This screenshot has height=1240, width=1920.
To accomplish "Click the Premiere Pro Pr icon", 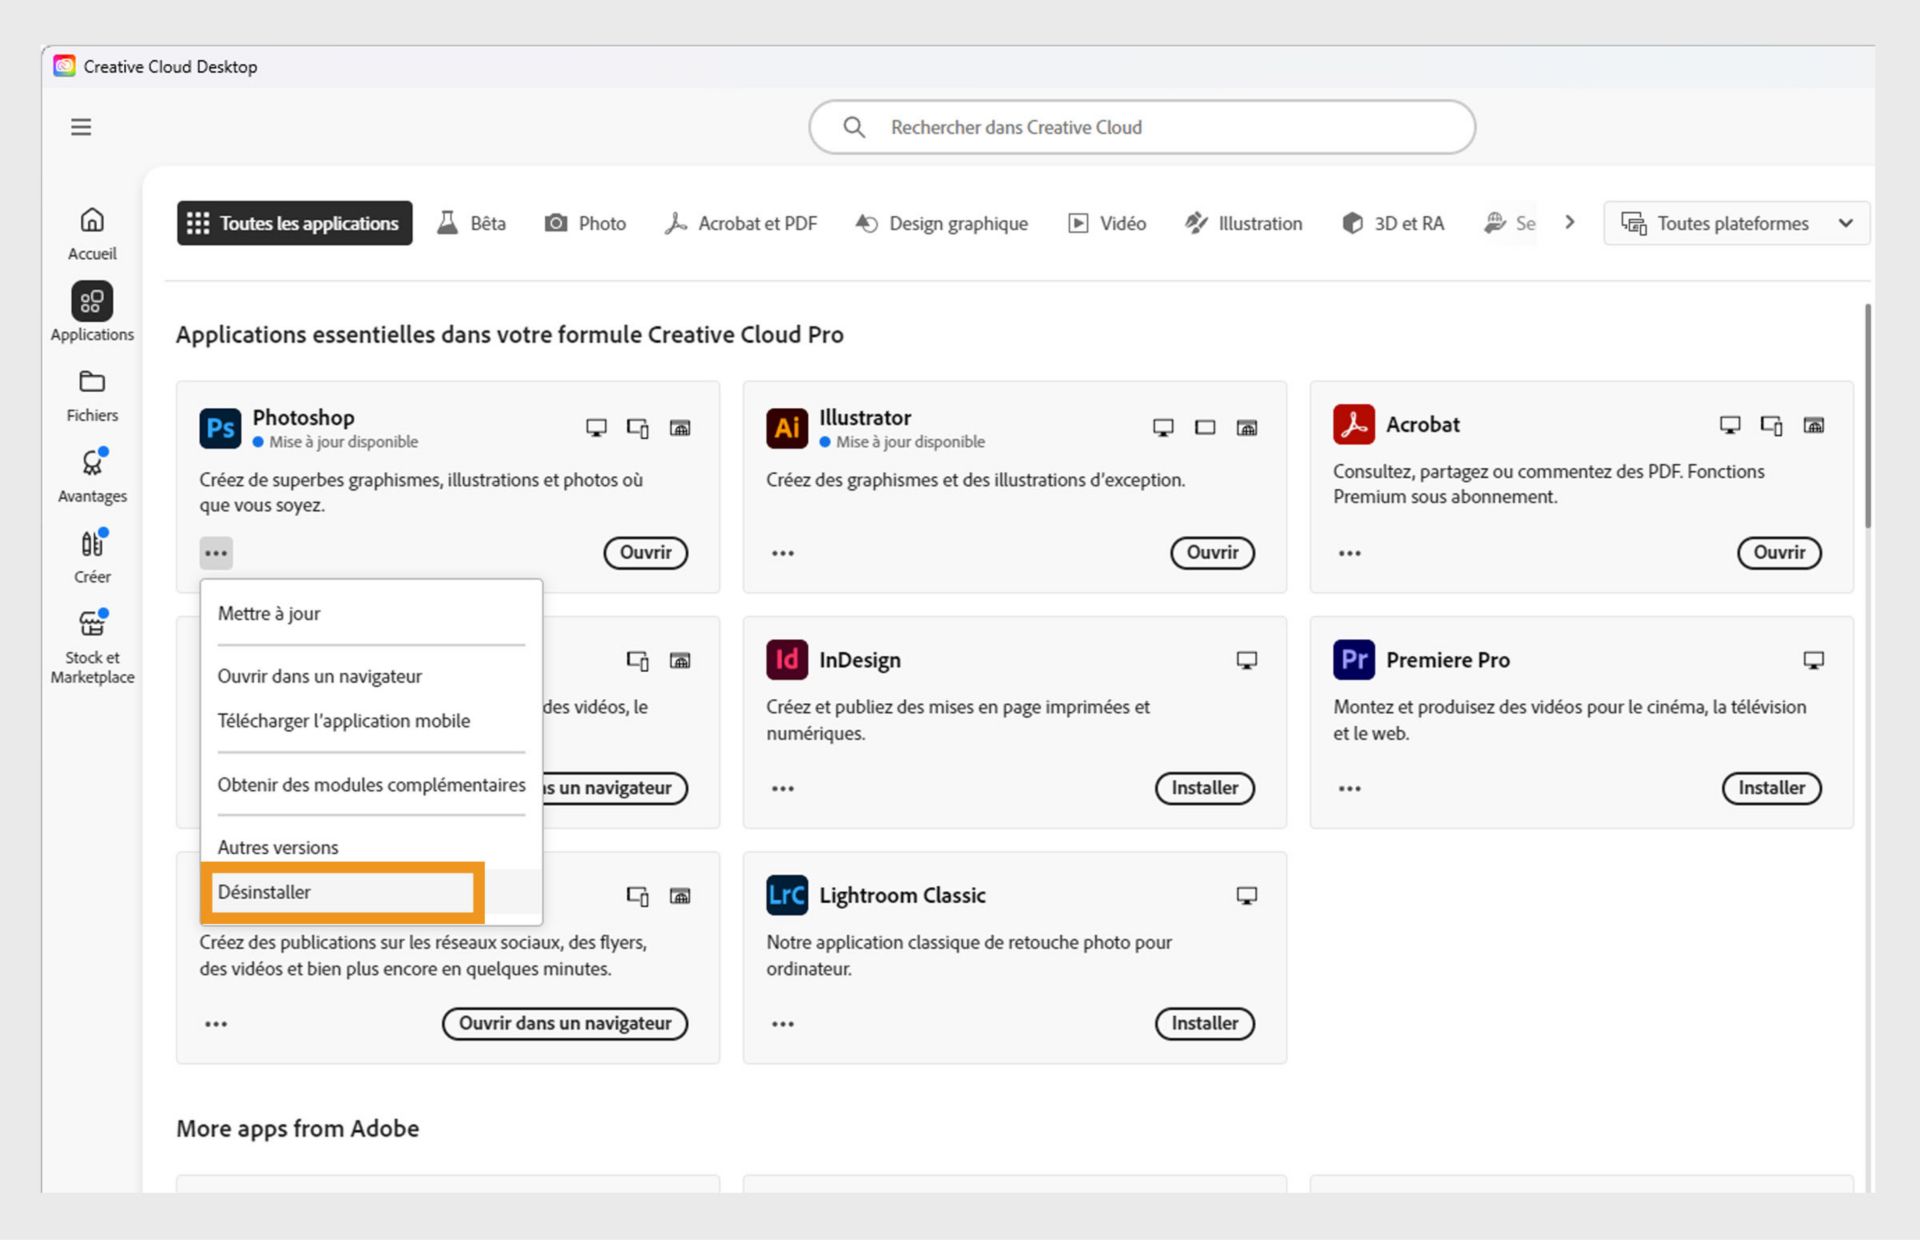I will pos(1353,660).
